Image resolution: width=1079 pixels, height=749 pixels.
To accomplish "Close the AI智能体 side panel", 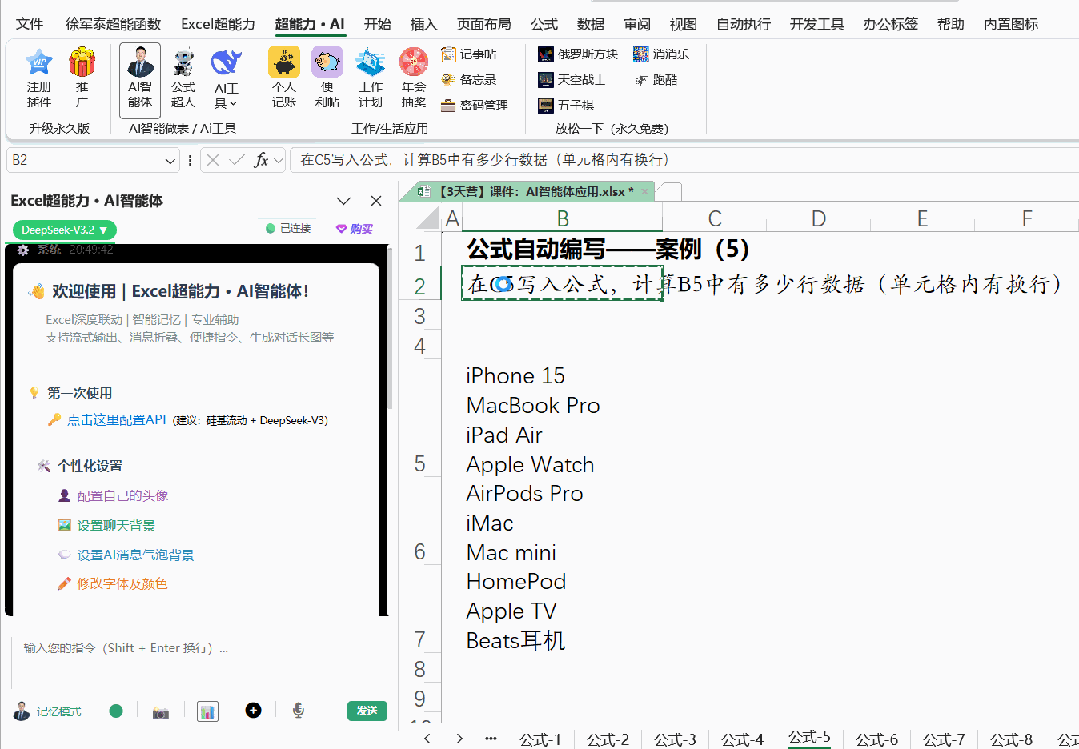I will pos(376,201).
